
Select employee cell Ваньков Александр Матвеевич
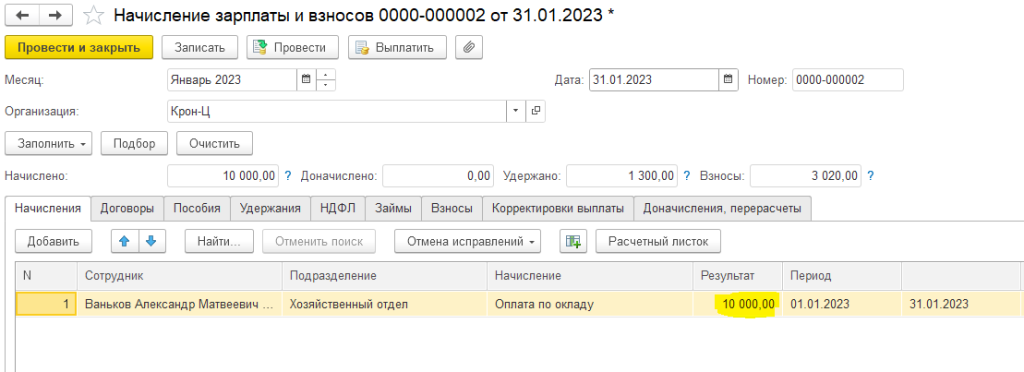tap(180, 304)
